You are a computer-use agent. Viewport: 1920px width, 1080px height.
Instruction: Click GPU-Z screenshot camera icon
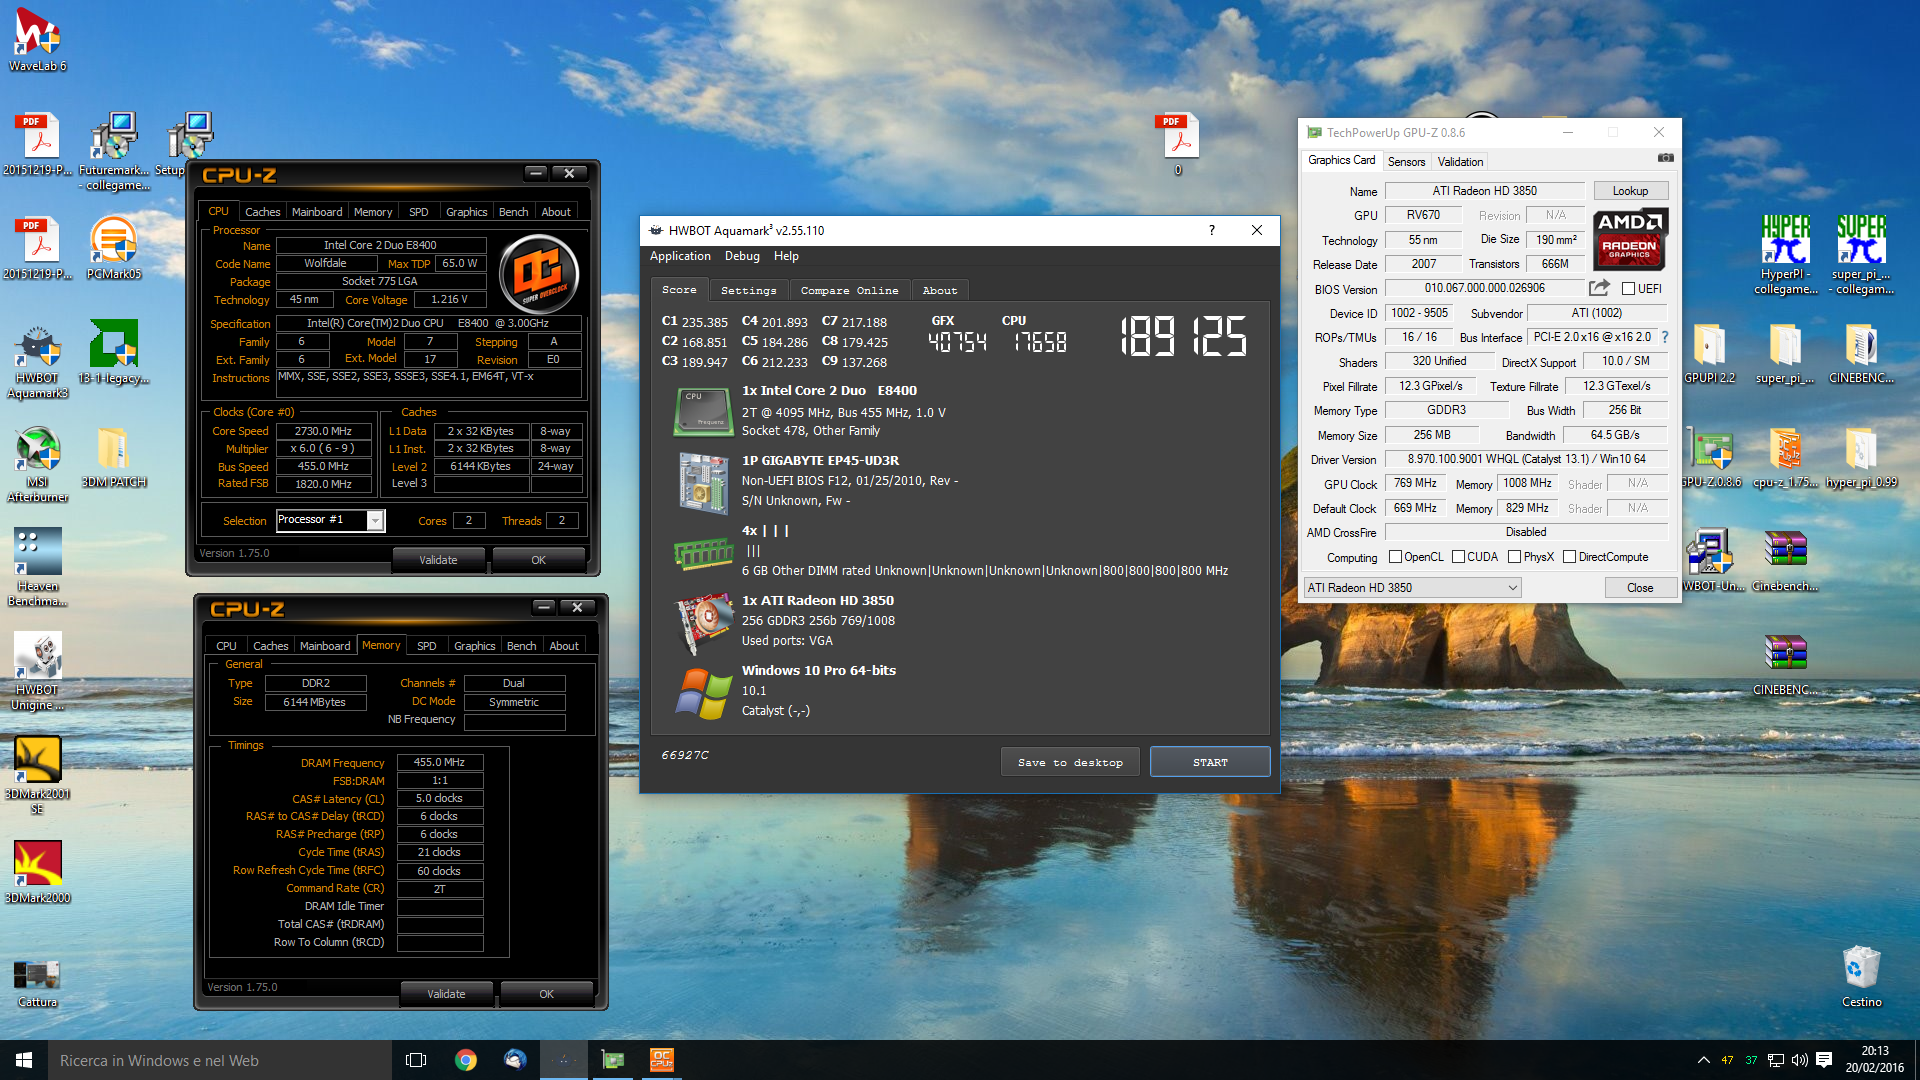click(x=1665, y=158)
